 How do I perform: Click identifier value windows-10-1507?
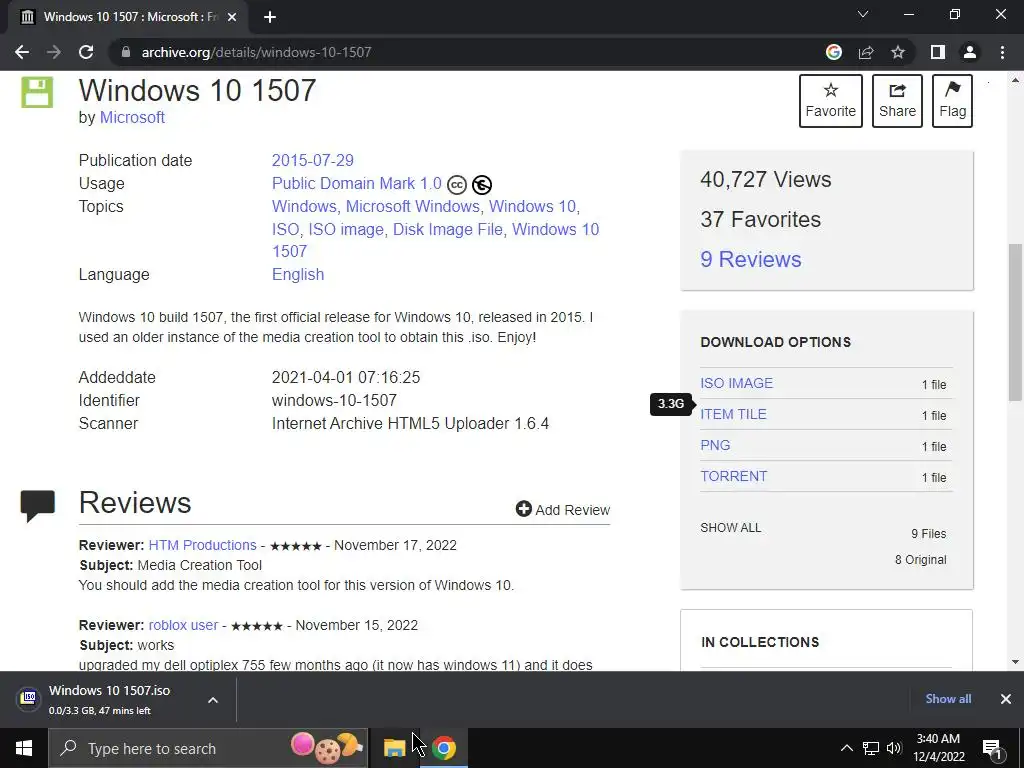pos(334,400)
